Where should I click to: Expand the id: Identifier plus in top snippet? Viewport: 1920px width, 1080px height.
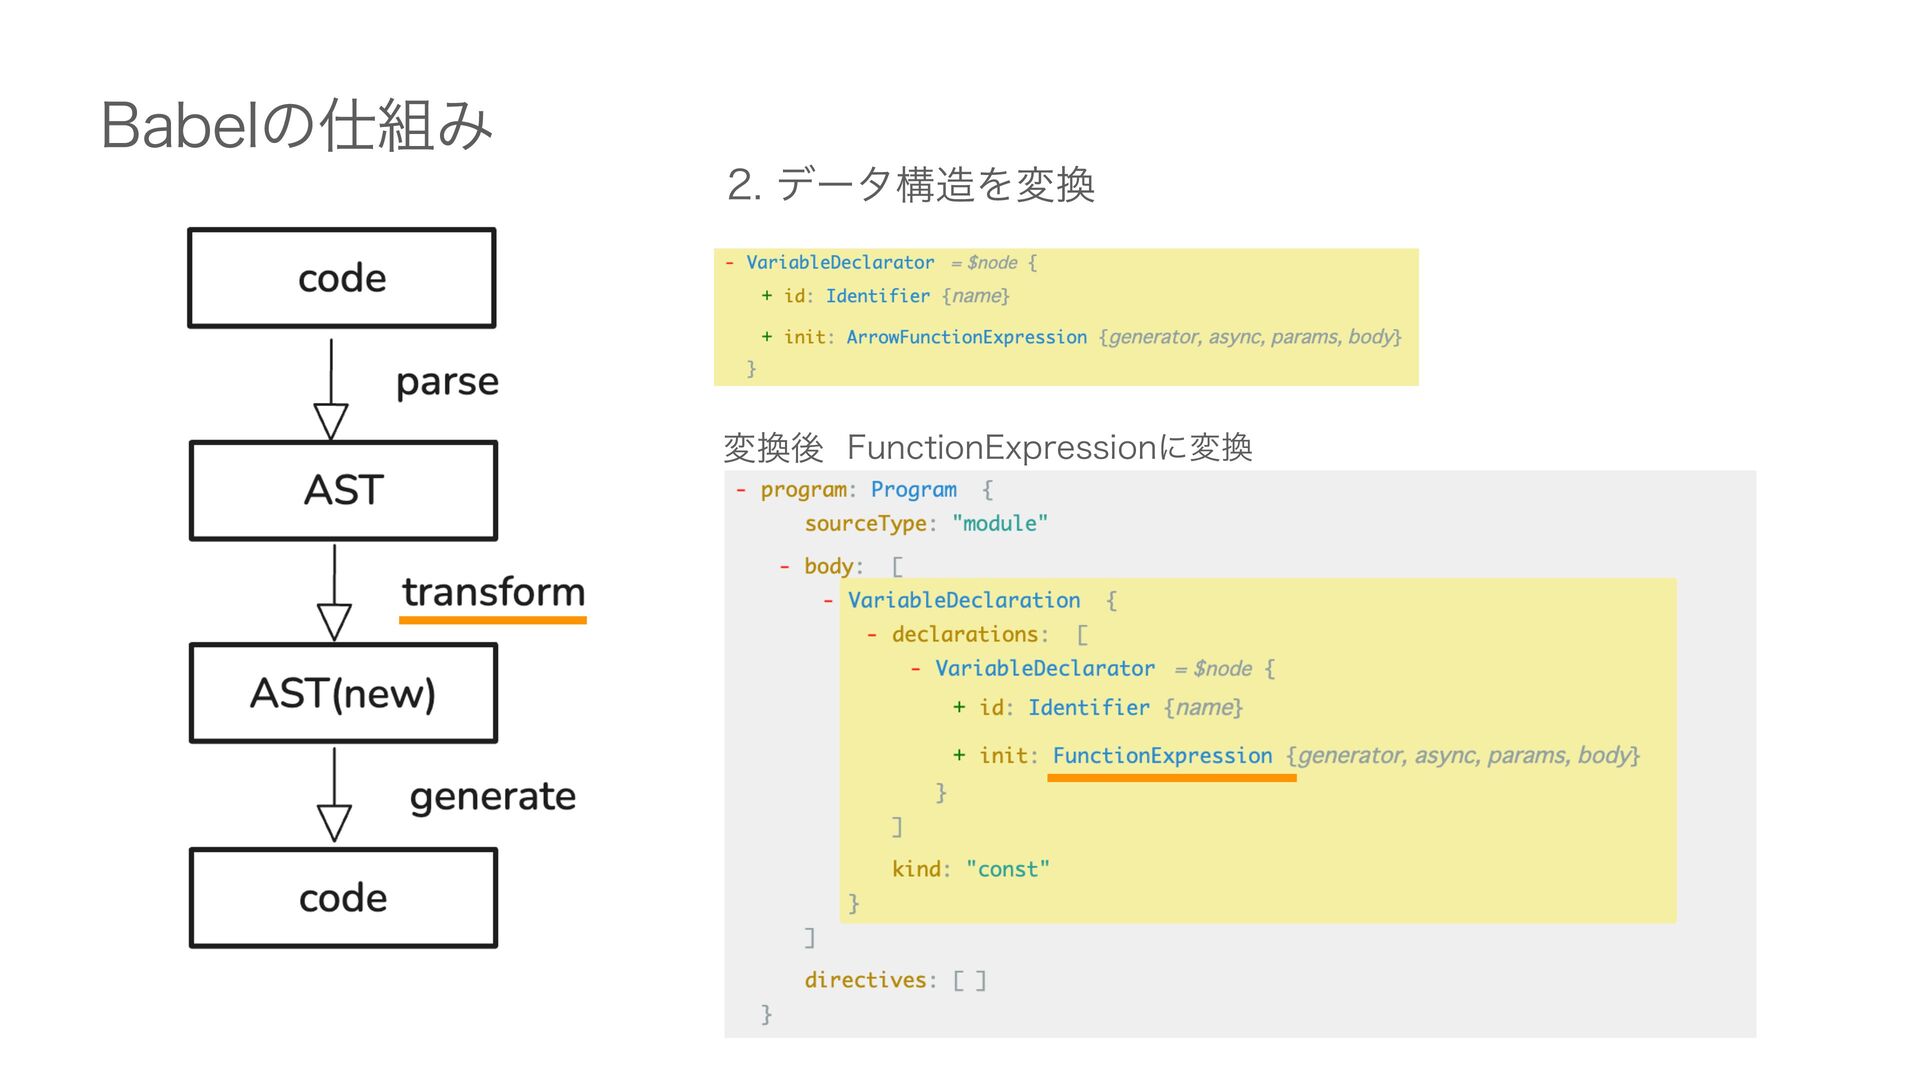click(x=767, y=296)
